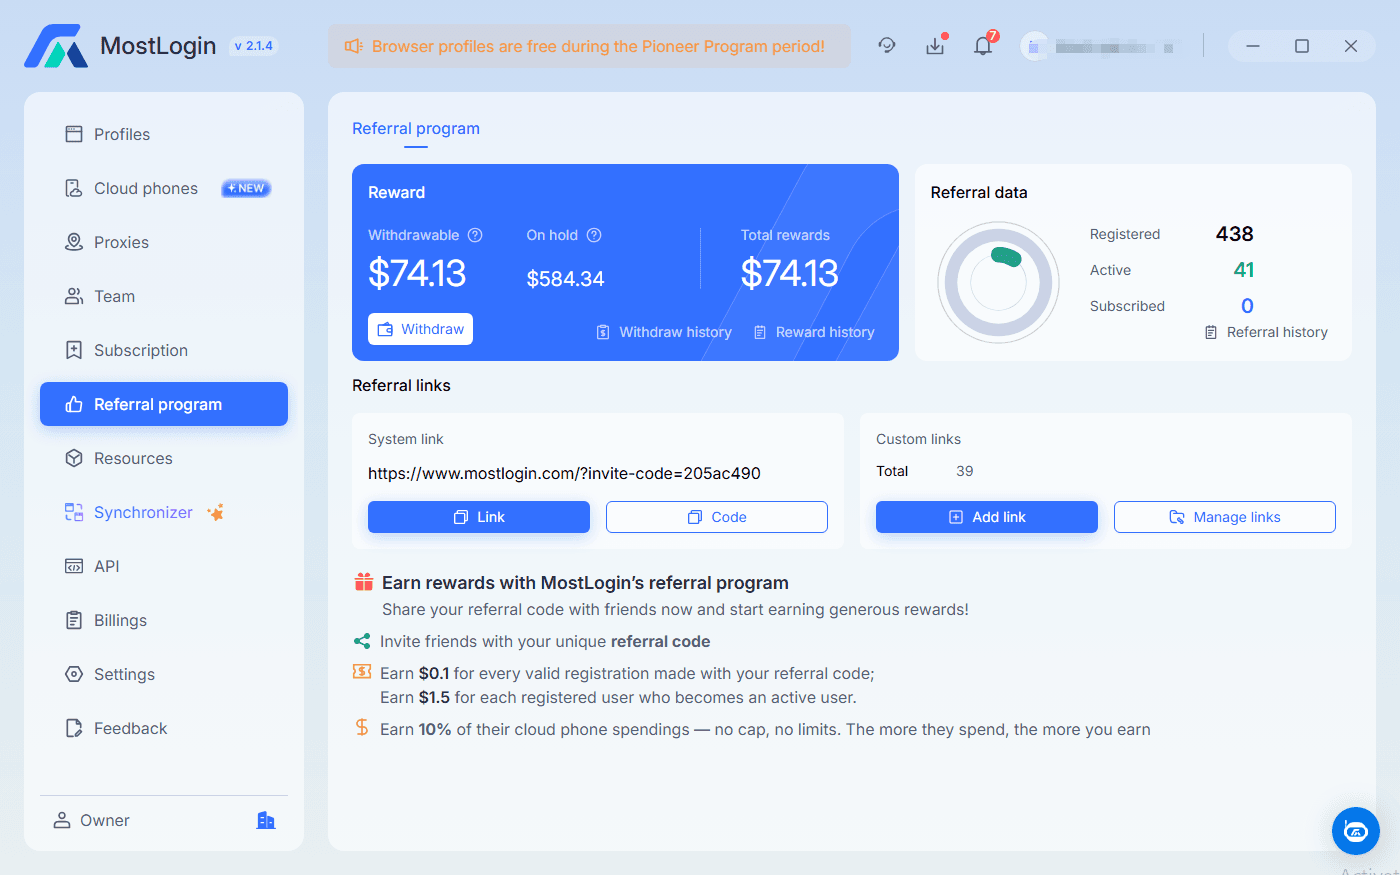Open Reward history

(x=814, y=332)
